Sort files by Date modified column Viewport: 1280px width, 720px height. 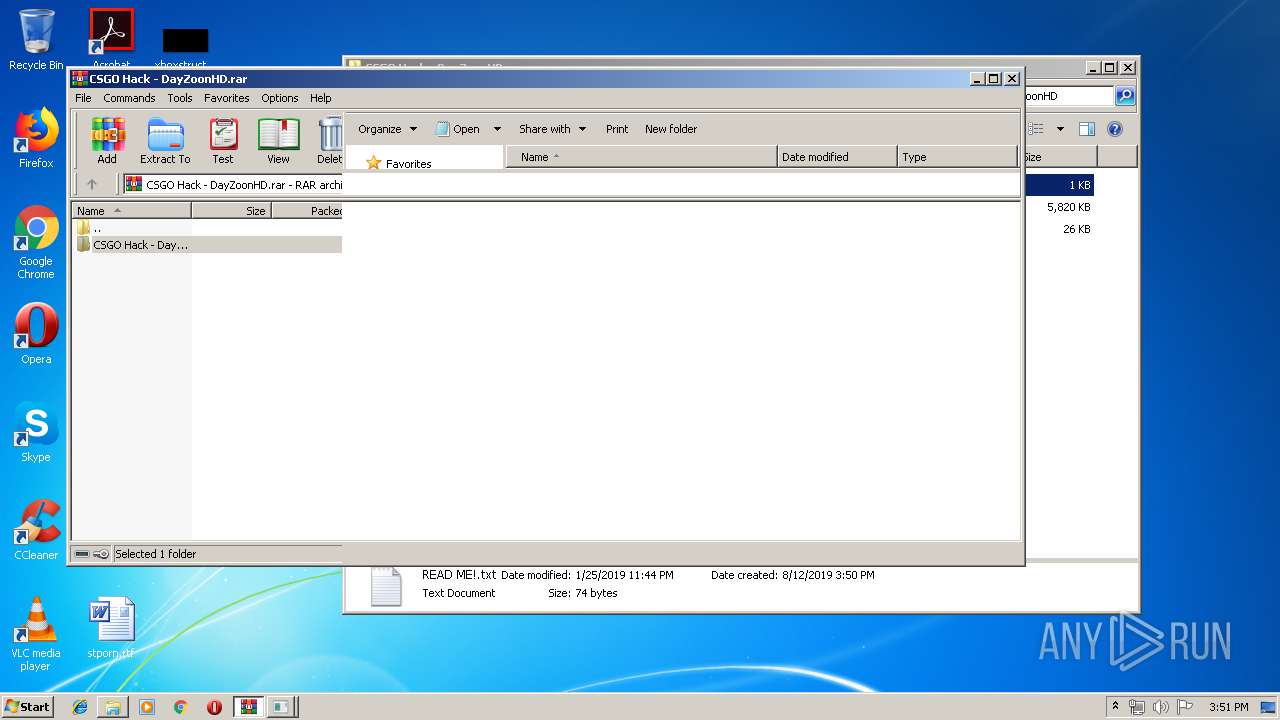click(x=837, y=157)
